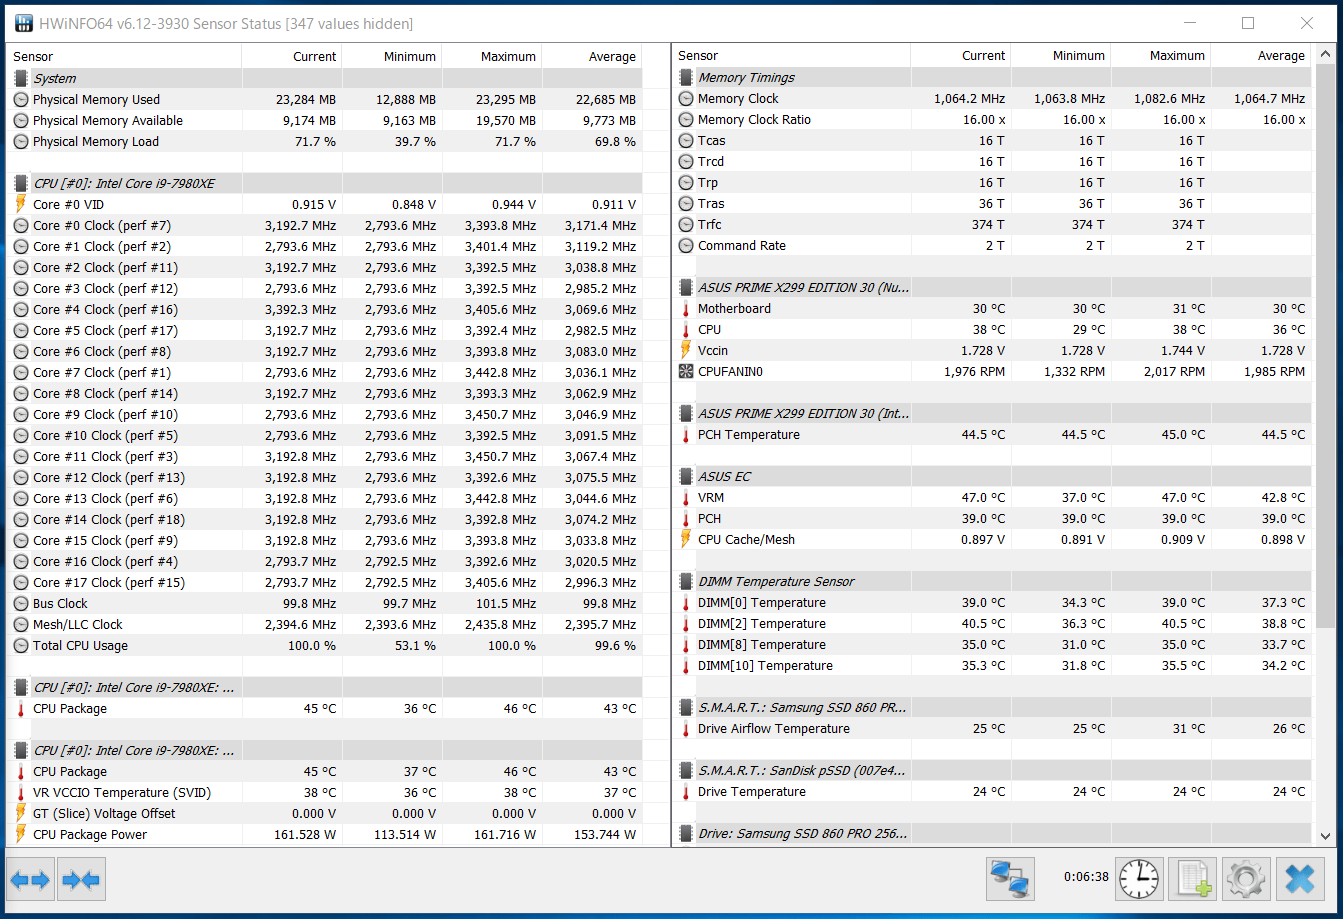
Task: Click the CPU Cache/Mesh lightning icon
Action: pos(686,539)
